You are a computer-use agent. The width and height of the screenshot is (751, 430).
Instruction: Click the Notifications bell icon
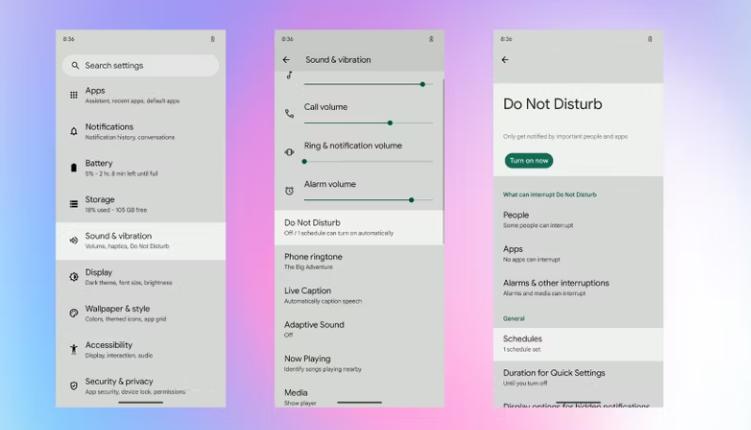[x=74, y=131]
